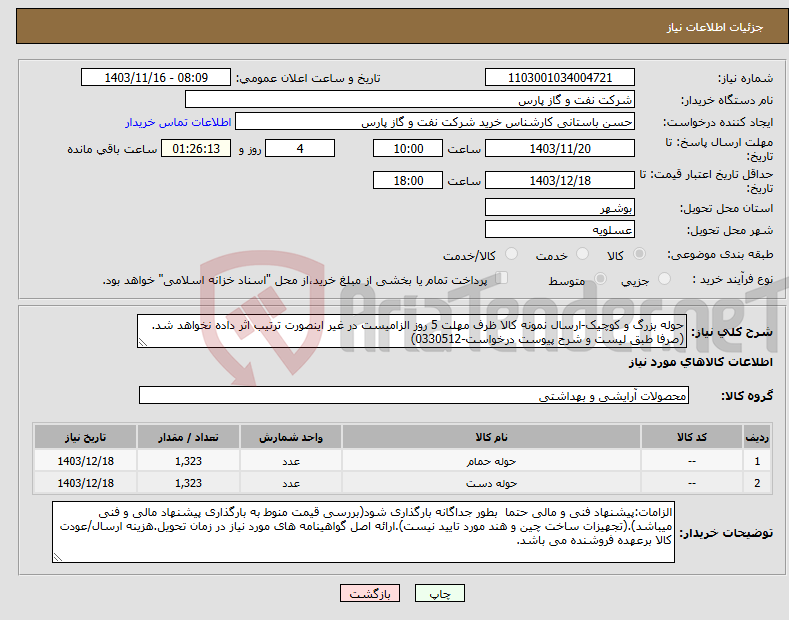Select the کالا/خدمت radio button
The image size is (789, 620).
(x=511, y=254)
